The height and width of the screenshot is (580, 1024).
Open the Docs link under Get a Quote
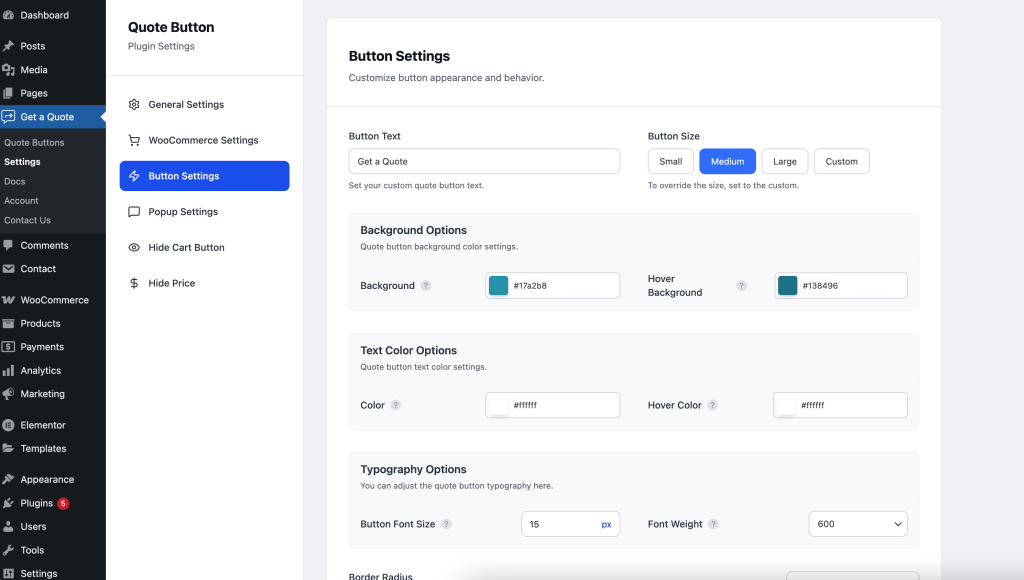click(x=15, y=182)
